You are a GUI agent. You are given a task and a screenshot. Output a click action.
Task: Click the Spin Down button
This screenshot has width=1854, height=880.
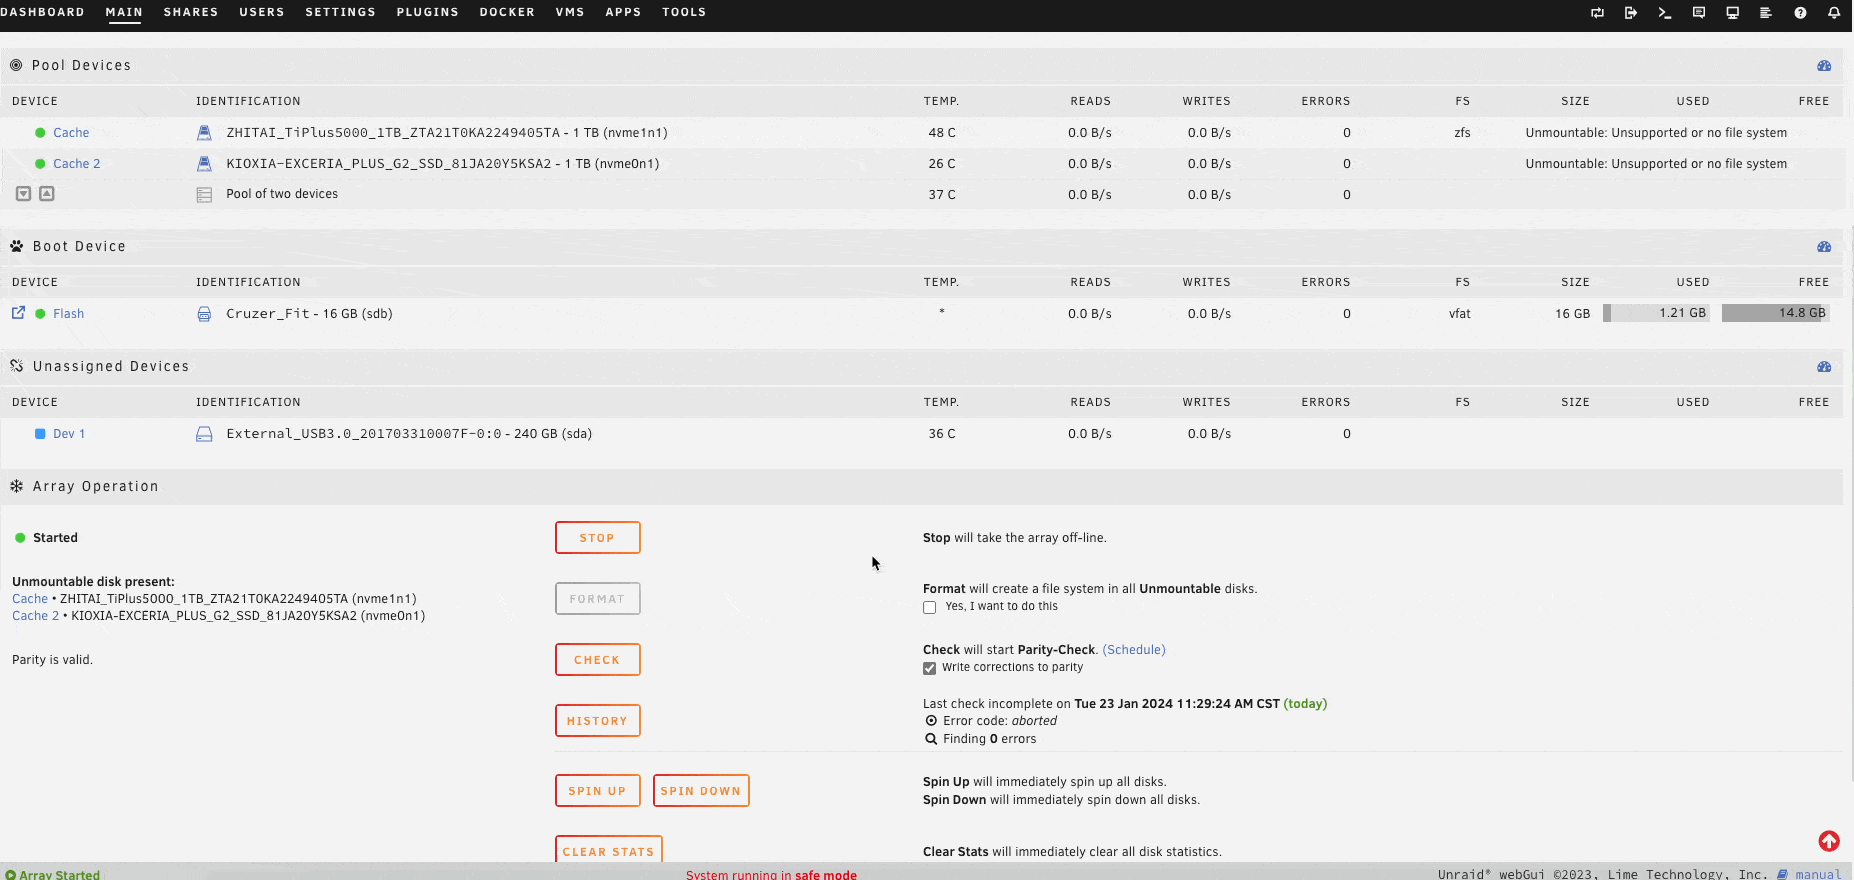click(701, 791)
